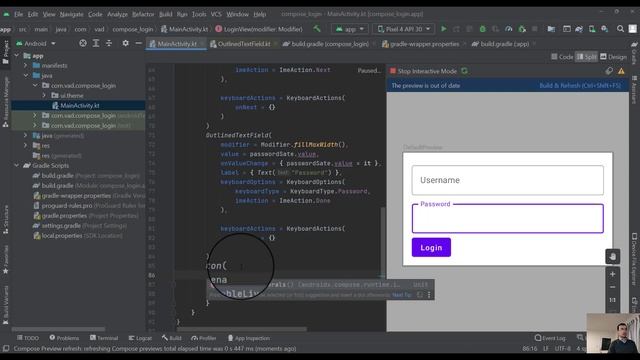The image size is (640, 360).
Task: Select settings.gradle in project tree
Action: (x=79, y=225)
